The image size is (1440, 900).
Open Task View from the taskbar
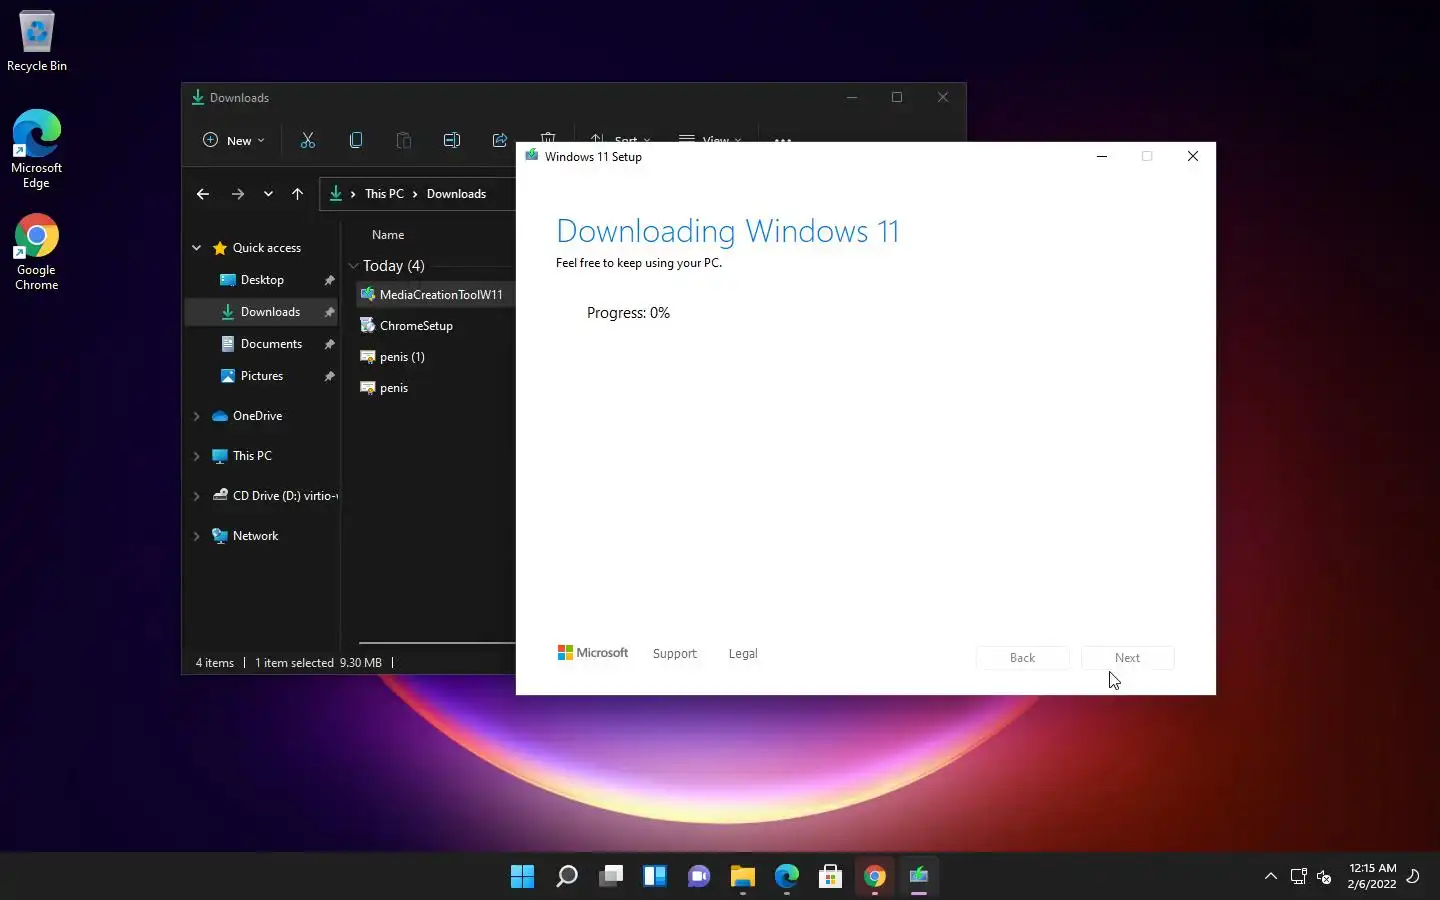(610, 877)
